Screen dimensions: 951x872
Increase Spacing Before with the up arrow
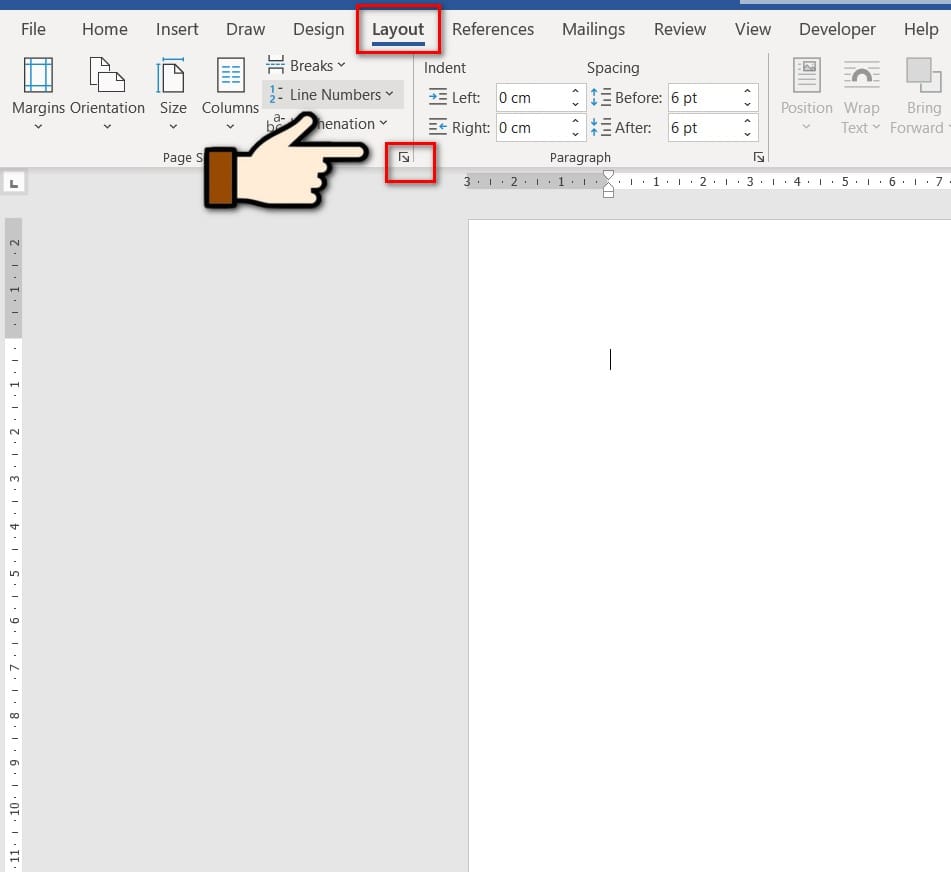click(x=747, y=91)
